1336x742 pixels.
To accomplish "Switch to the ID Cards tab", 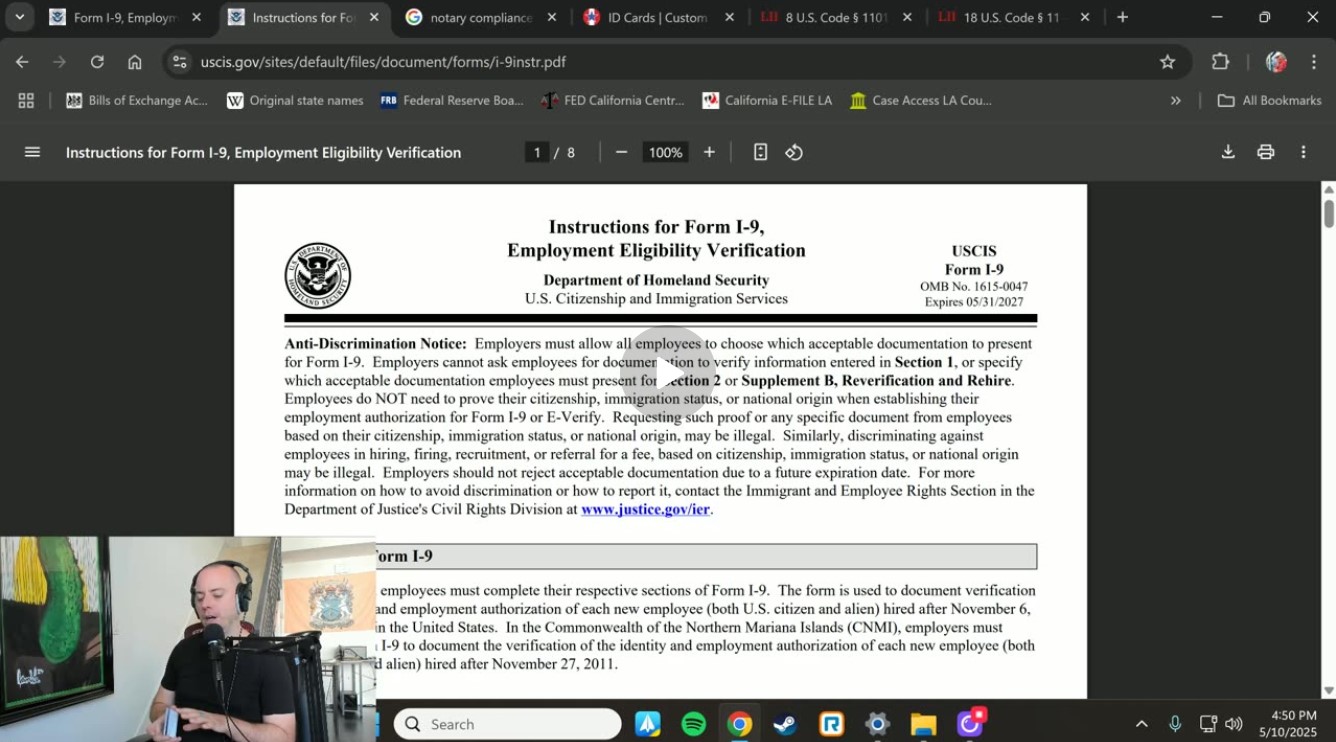I will coord(657,18).
